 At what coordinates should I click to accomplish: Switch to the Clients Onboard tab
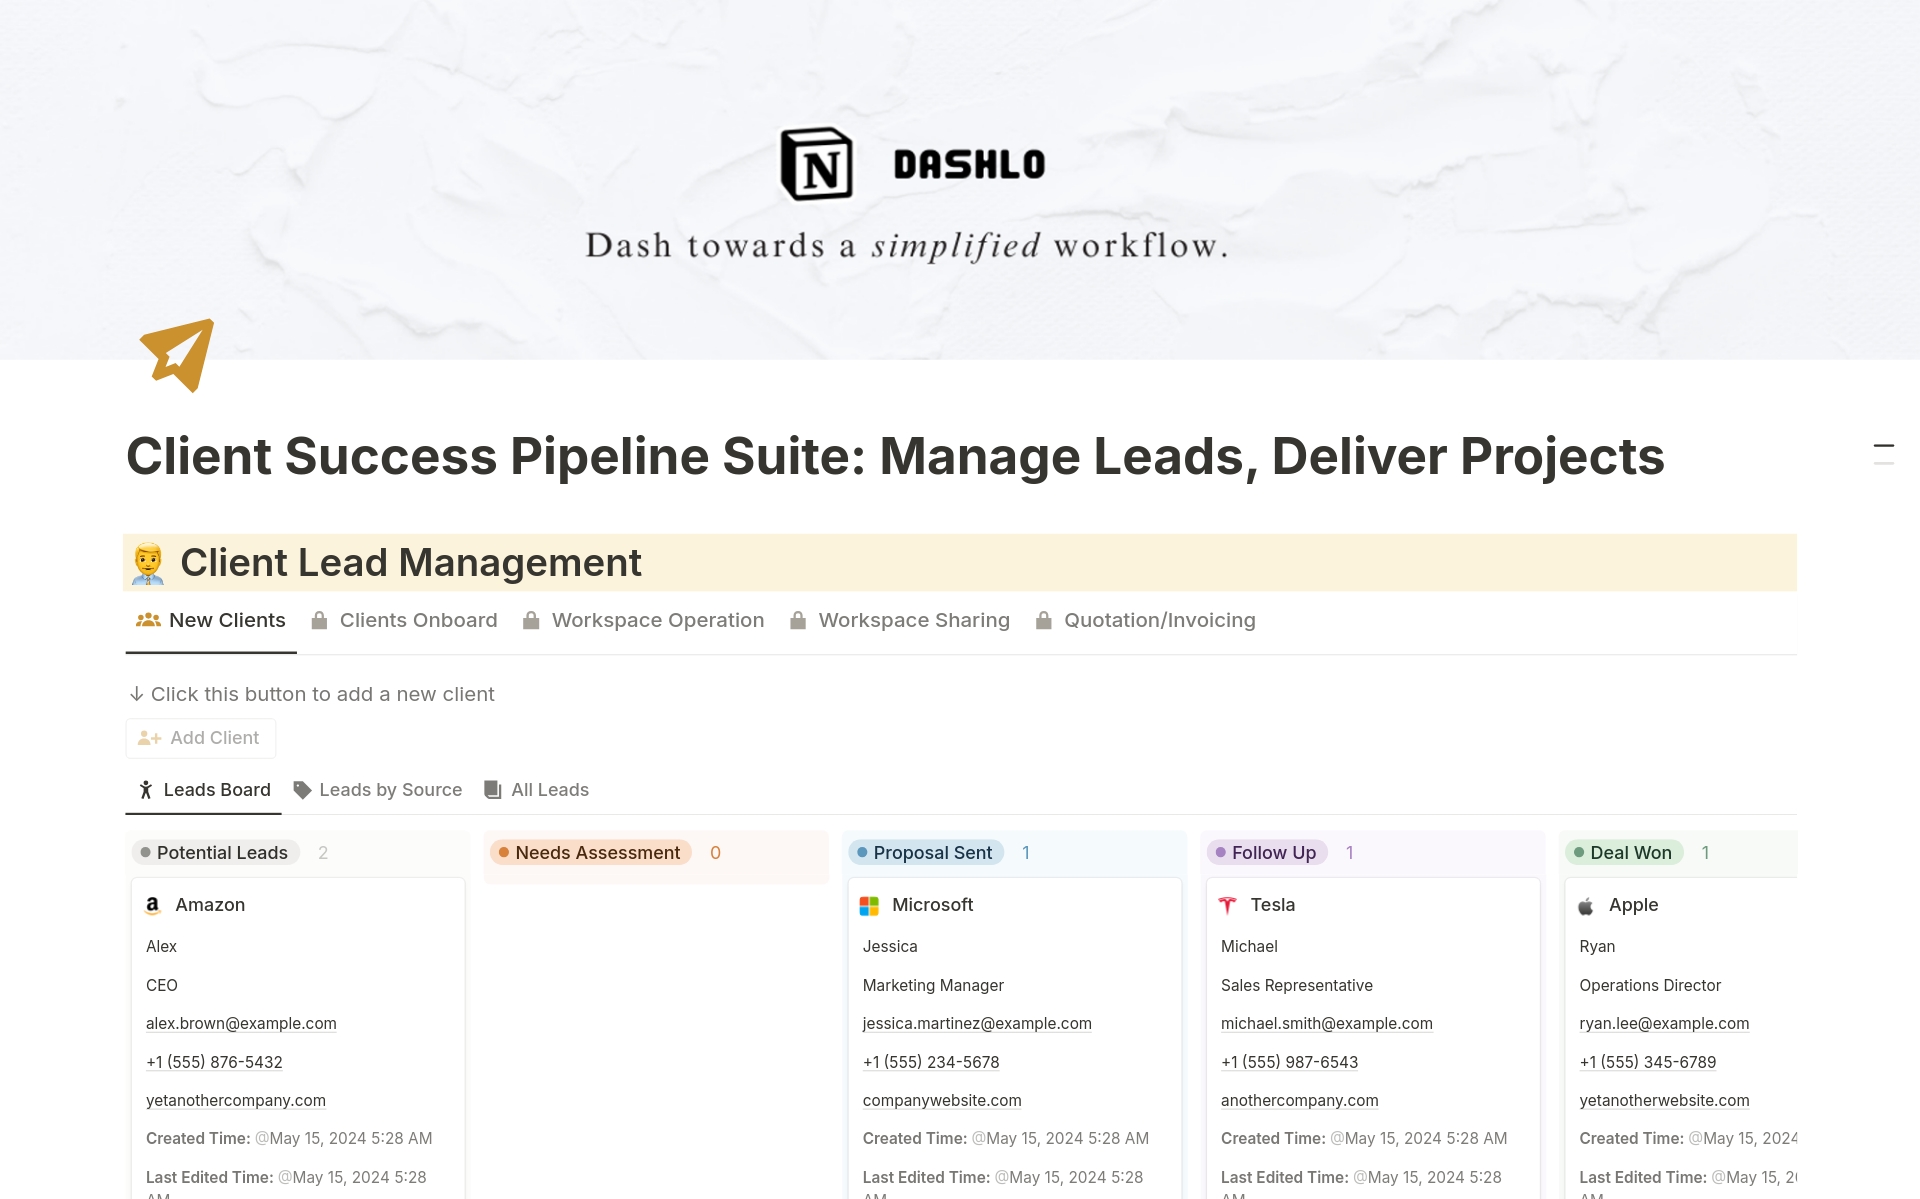[x=418, y=620]
